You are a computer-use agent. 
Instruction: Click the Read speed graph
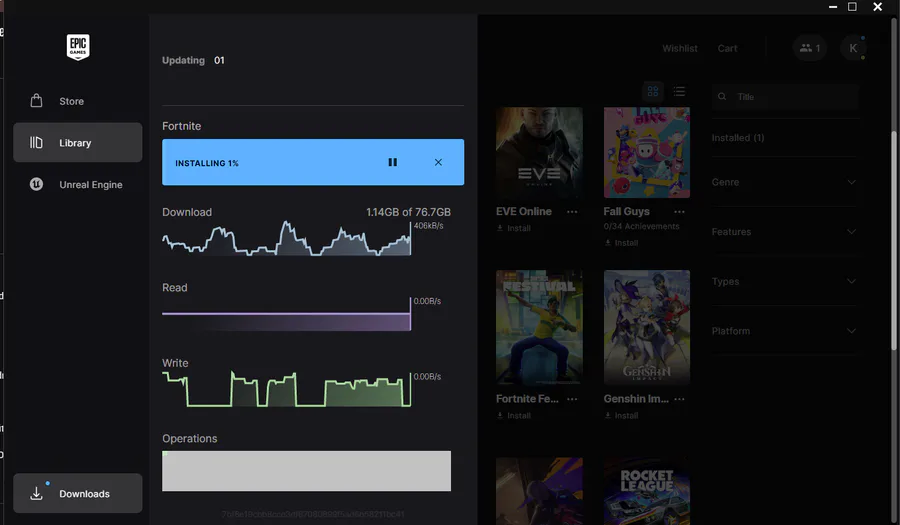[286, 314]
